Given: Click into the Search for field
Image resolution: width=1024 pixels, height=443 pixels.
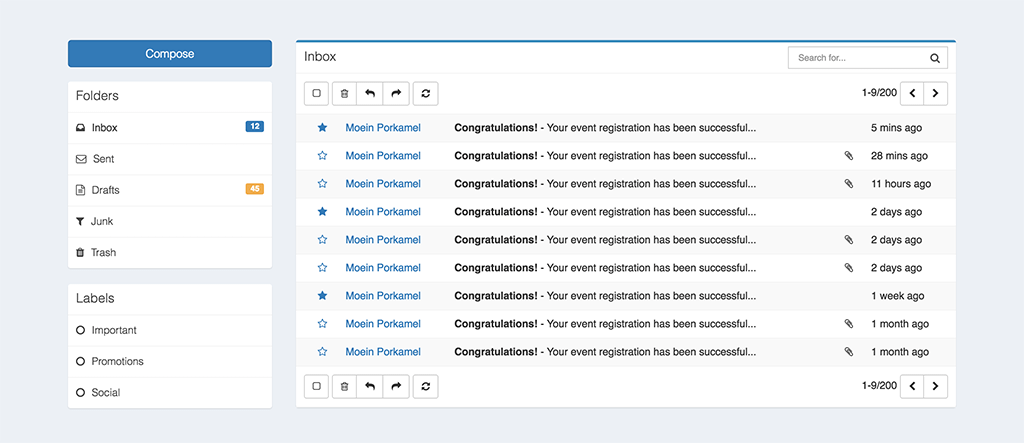Looking at the screenshot, I should 856,58.
